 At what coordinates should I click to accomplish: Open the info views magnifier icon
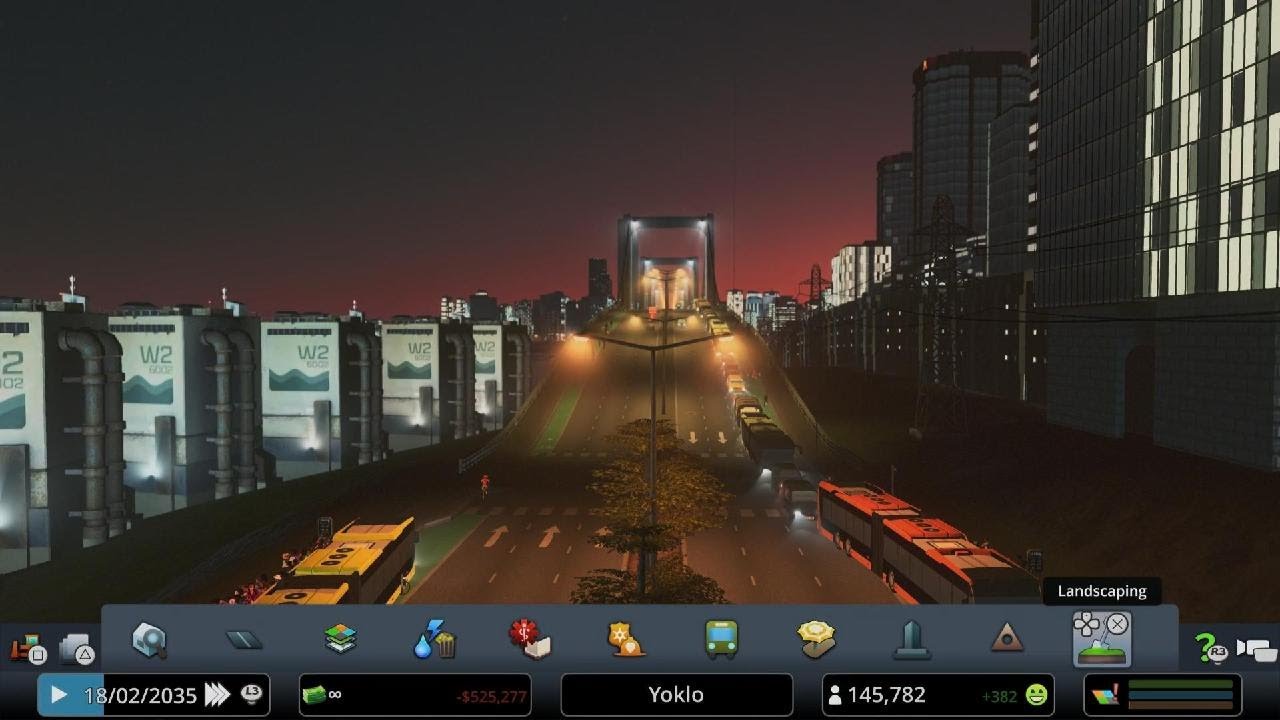coord(149,640)
